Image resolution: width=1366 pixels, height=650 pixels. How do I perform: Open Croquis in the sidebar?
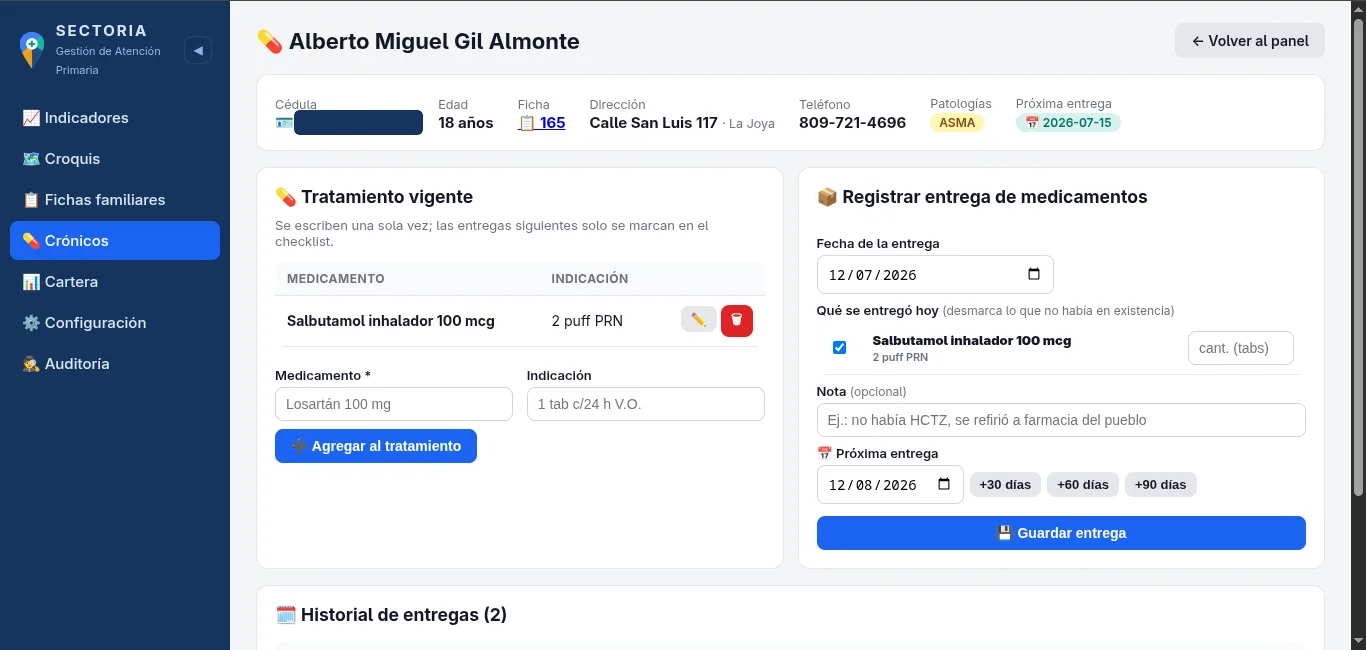coord(115,159)
